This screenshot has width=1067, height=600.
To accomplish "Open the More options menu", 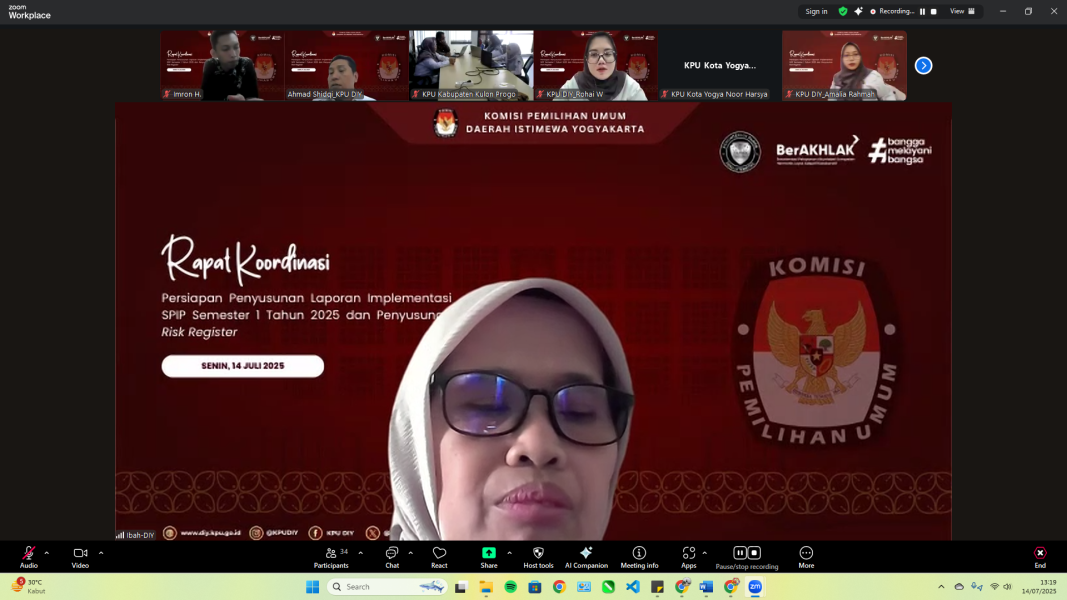I will (x=806, y=555).
